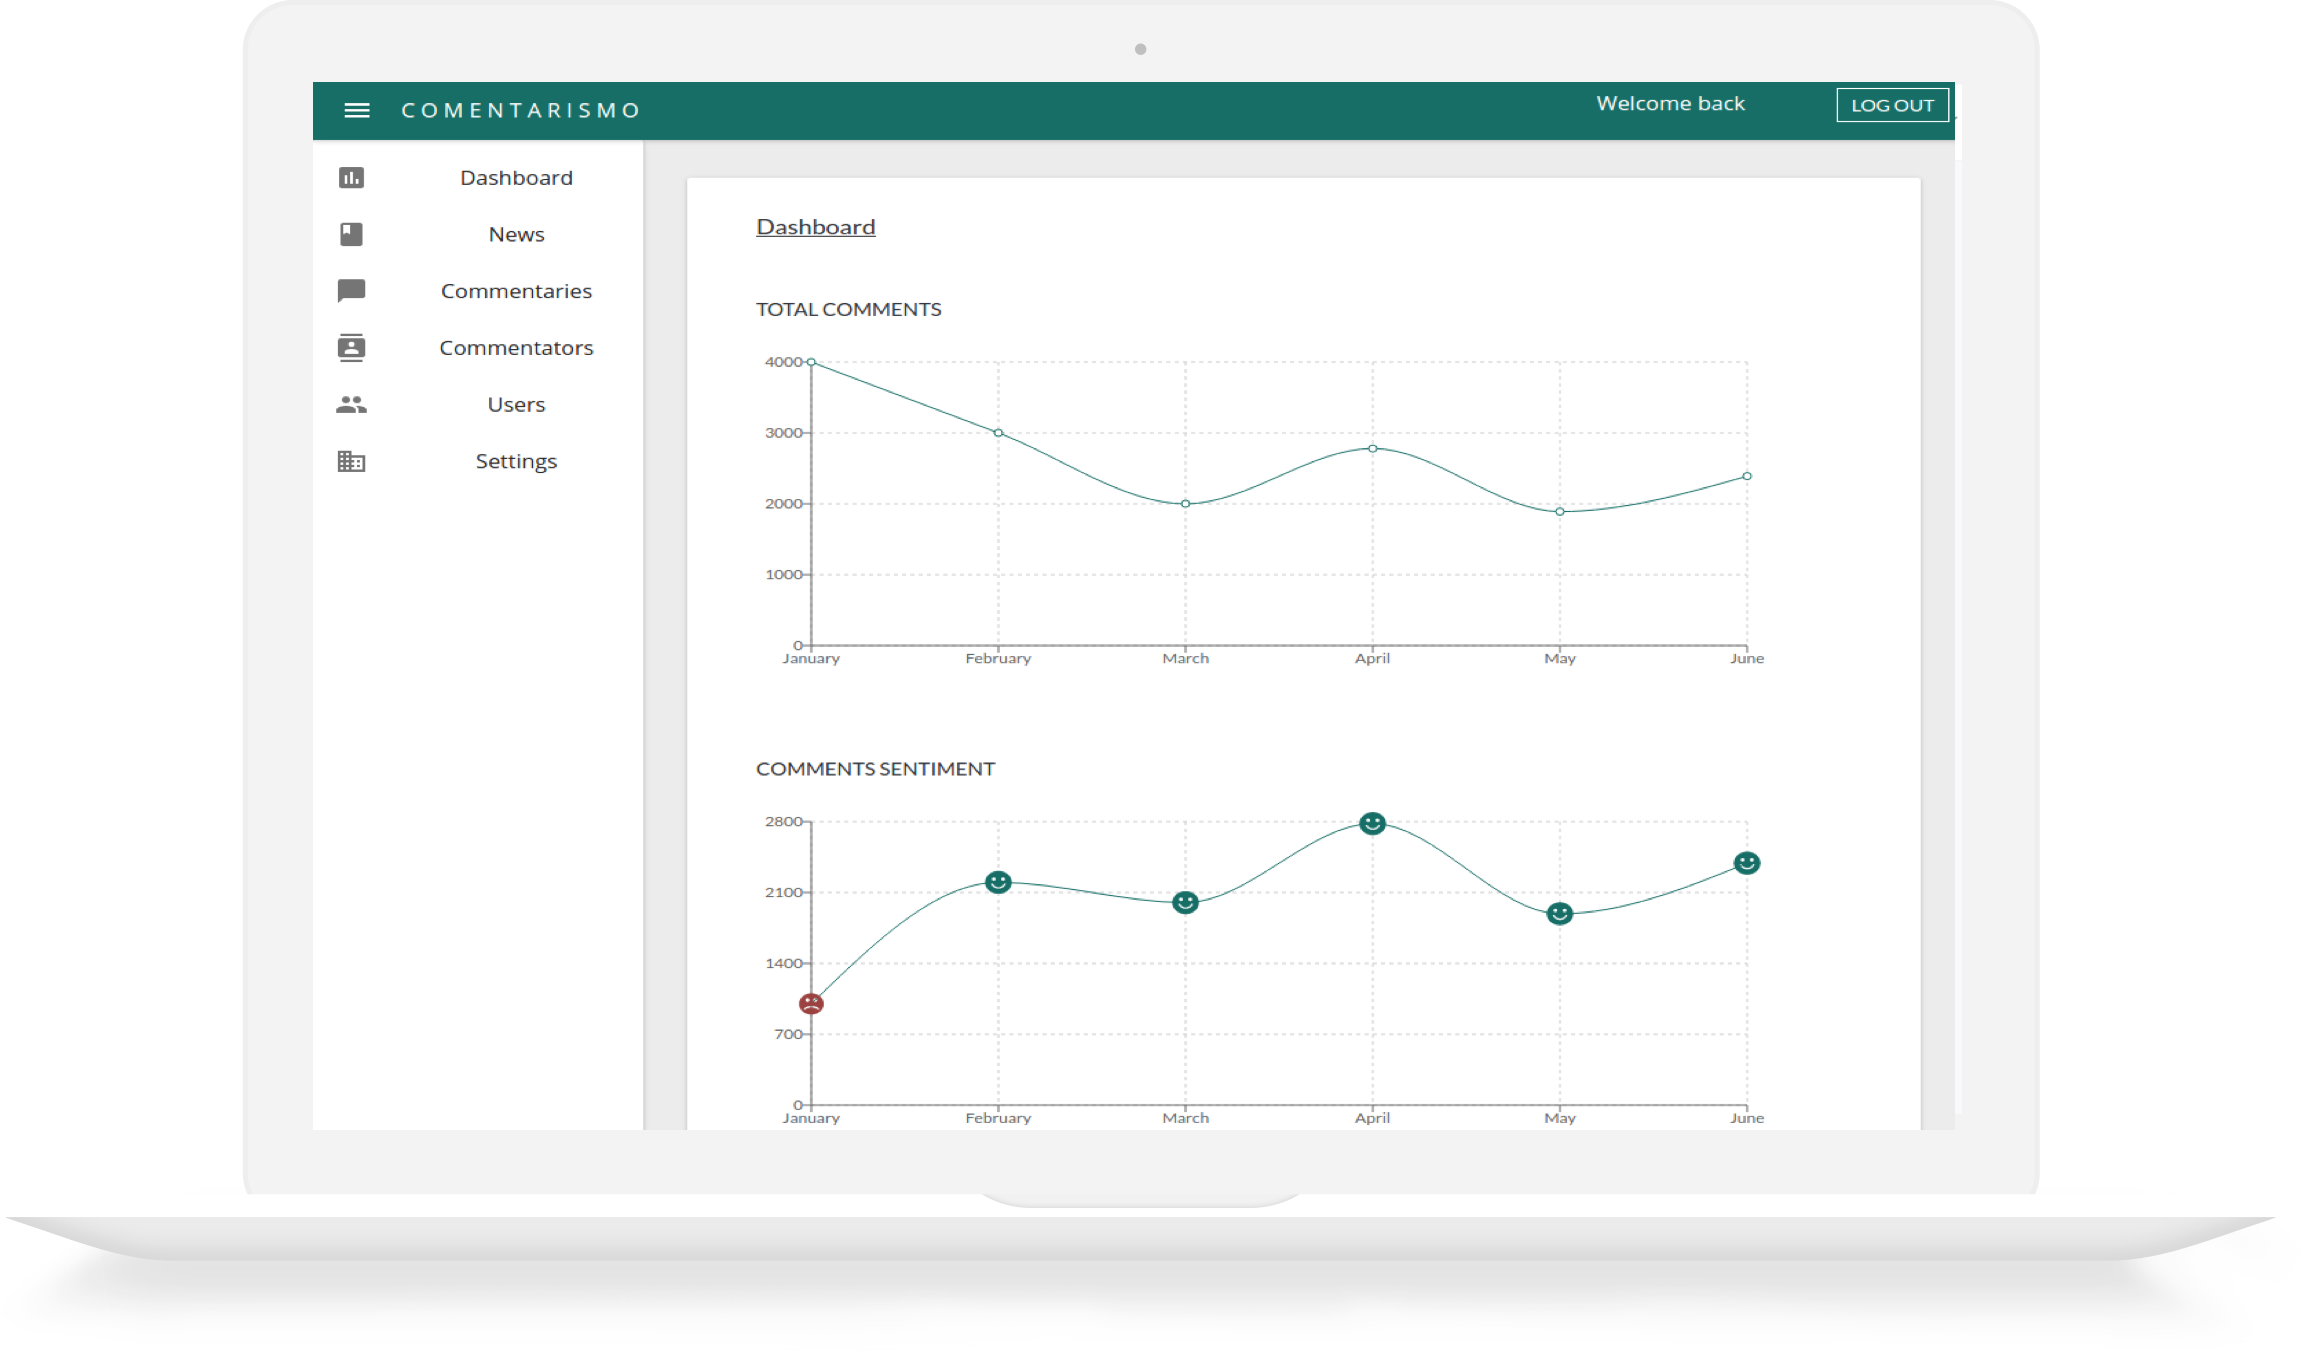The image size is (2302, 1350).
Task: Click the June smiley sentiment marker
Action: point(1746,863)
